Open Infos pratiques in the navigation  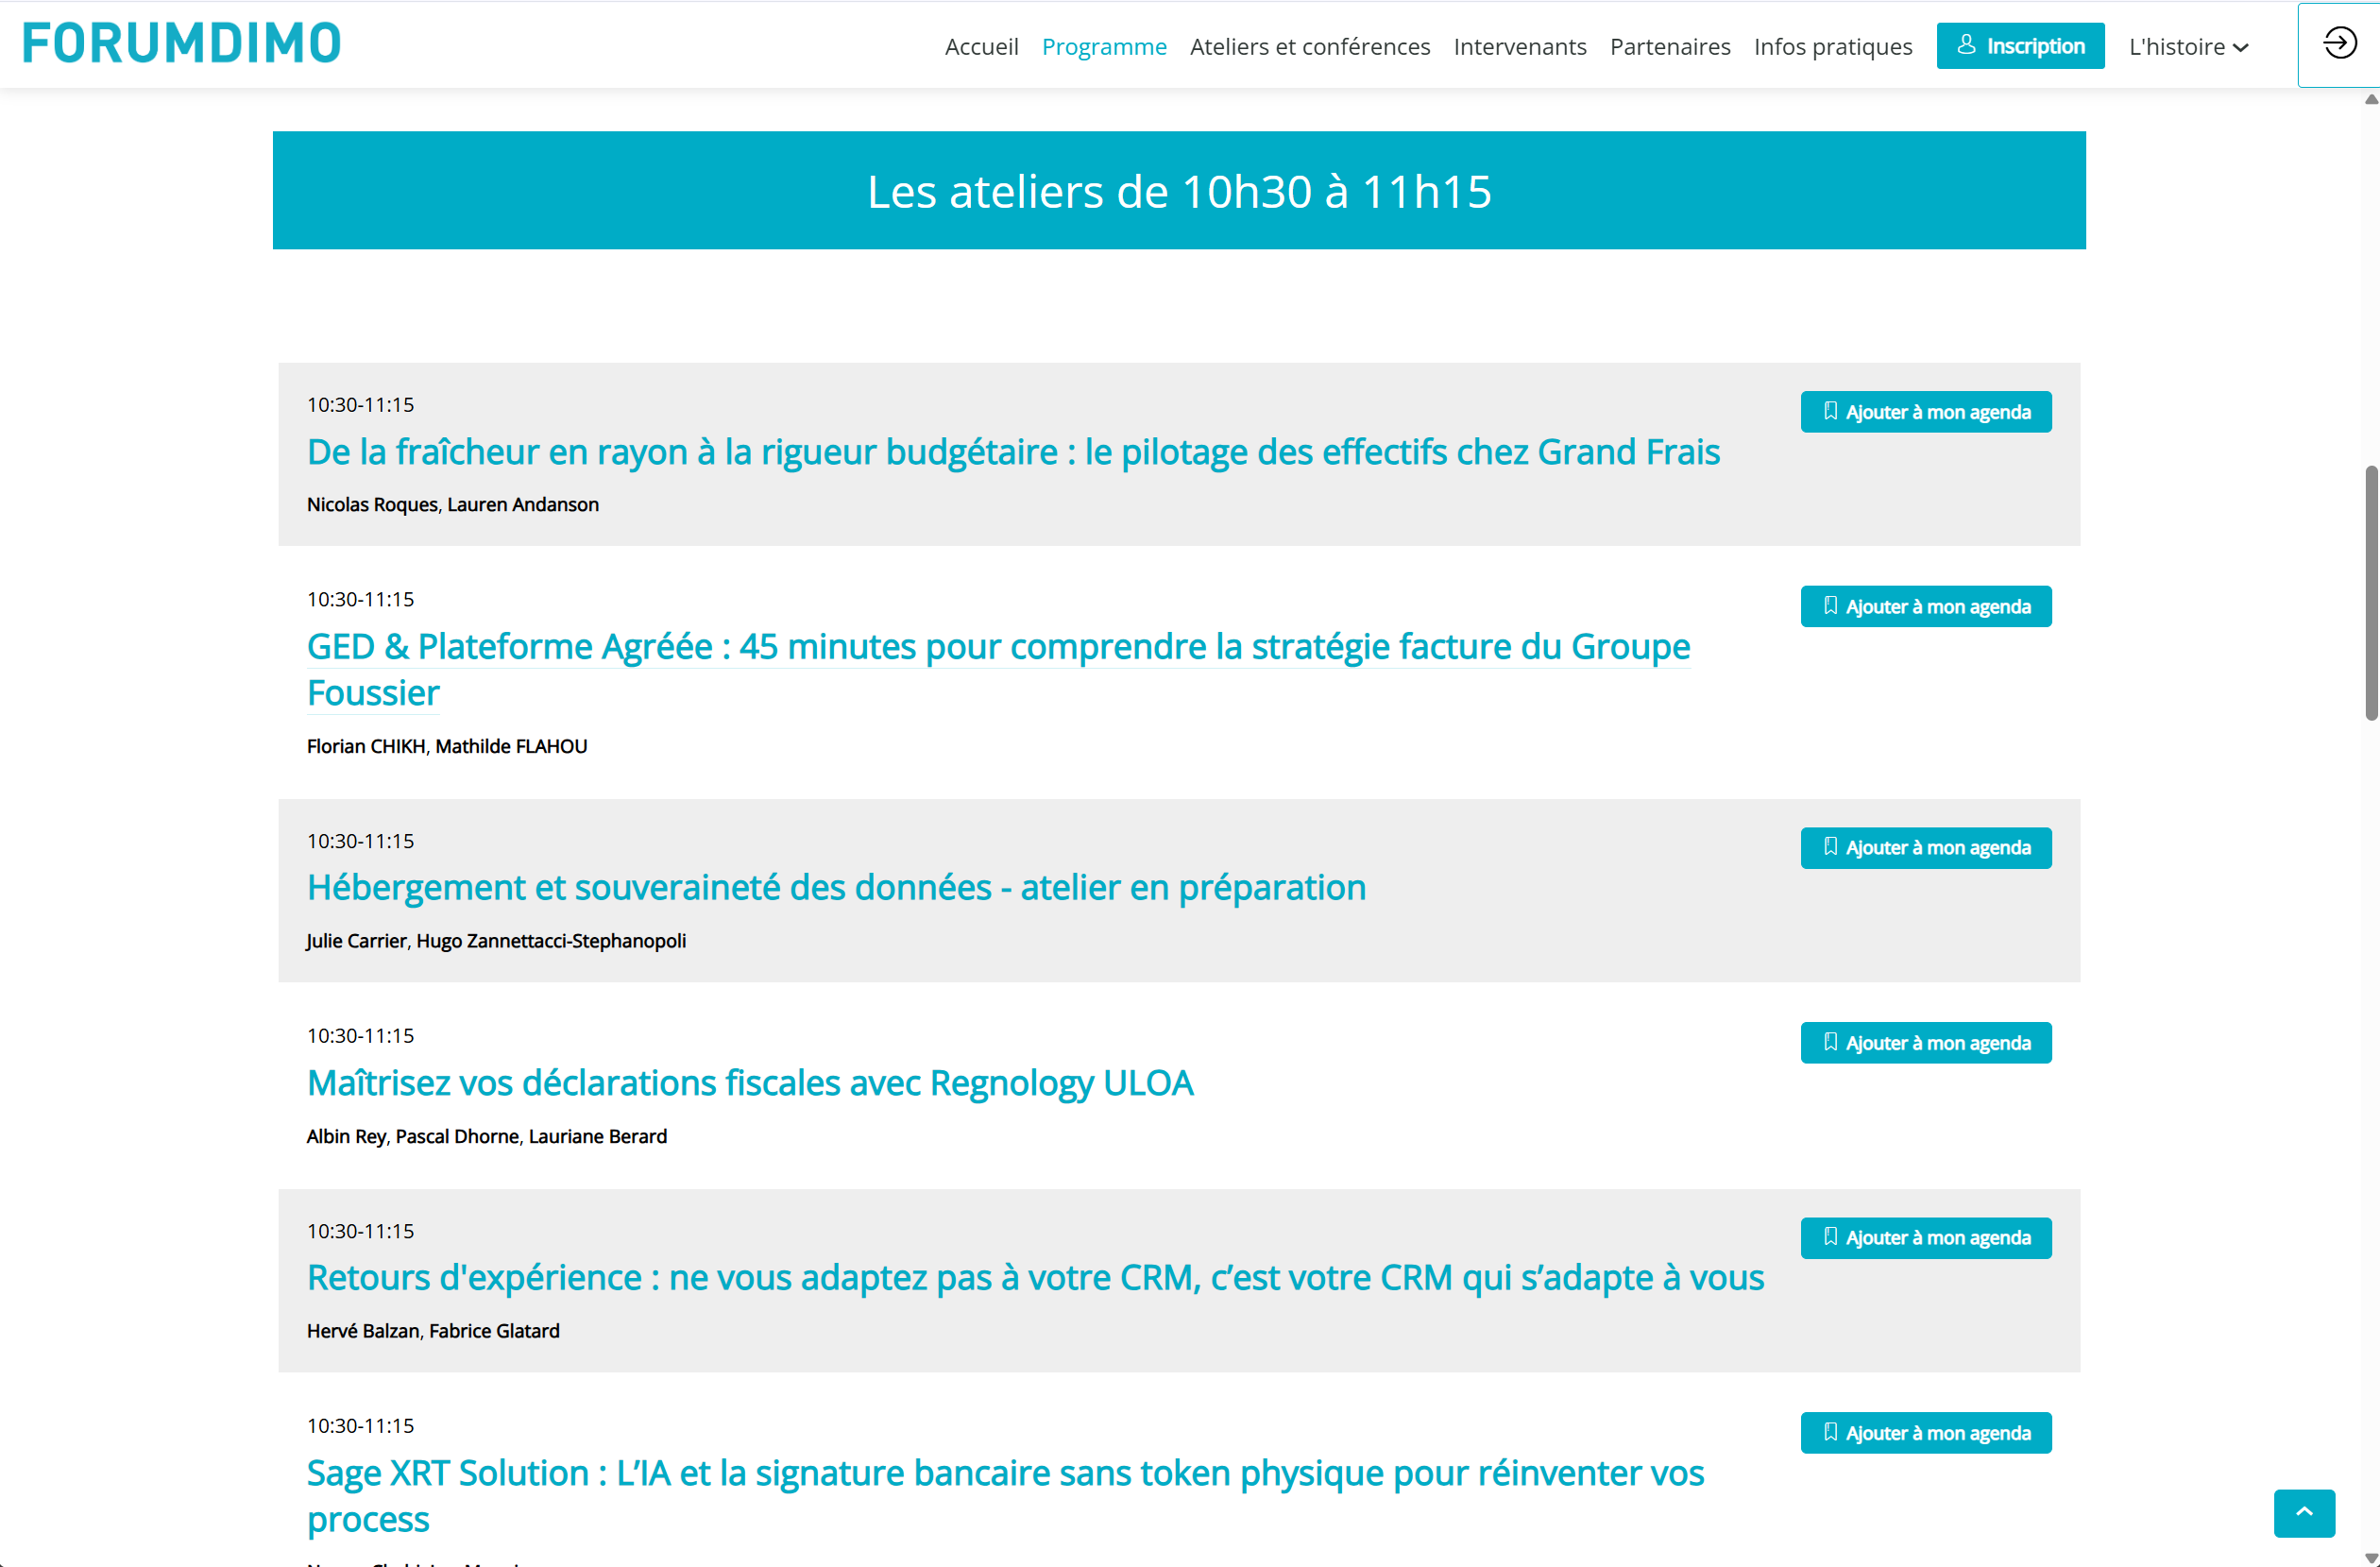(1832, 47)
